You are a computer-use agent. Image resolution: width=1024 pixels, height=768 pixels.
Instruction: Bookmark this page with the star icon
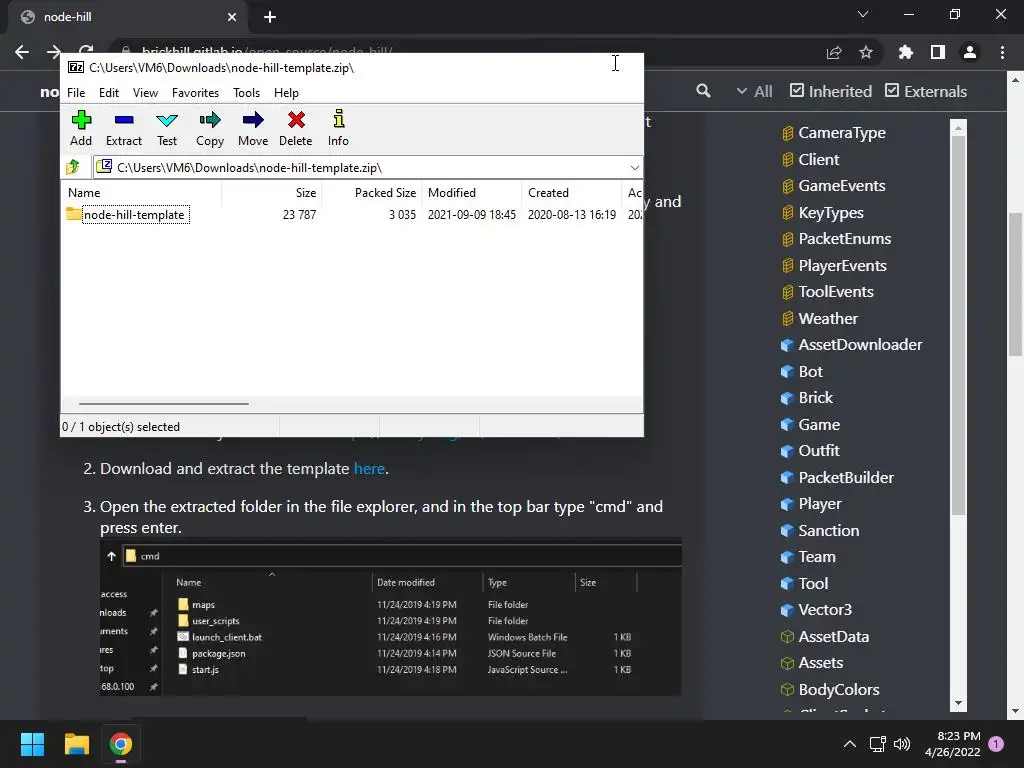(866, 52)
